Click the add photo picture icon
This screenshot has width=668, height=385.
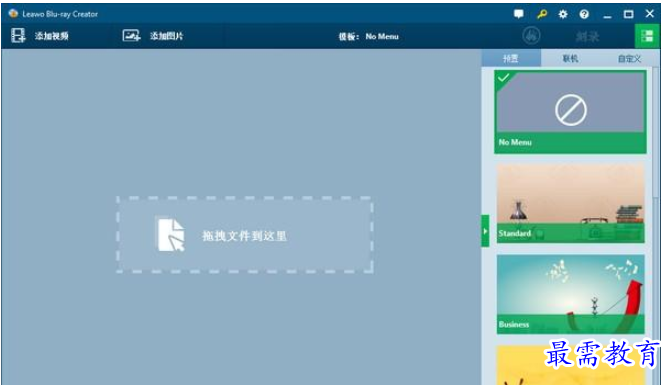click(131, 36)
